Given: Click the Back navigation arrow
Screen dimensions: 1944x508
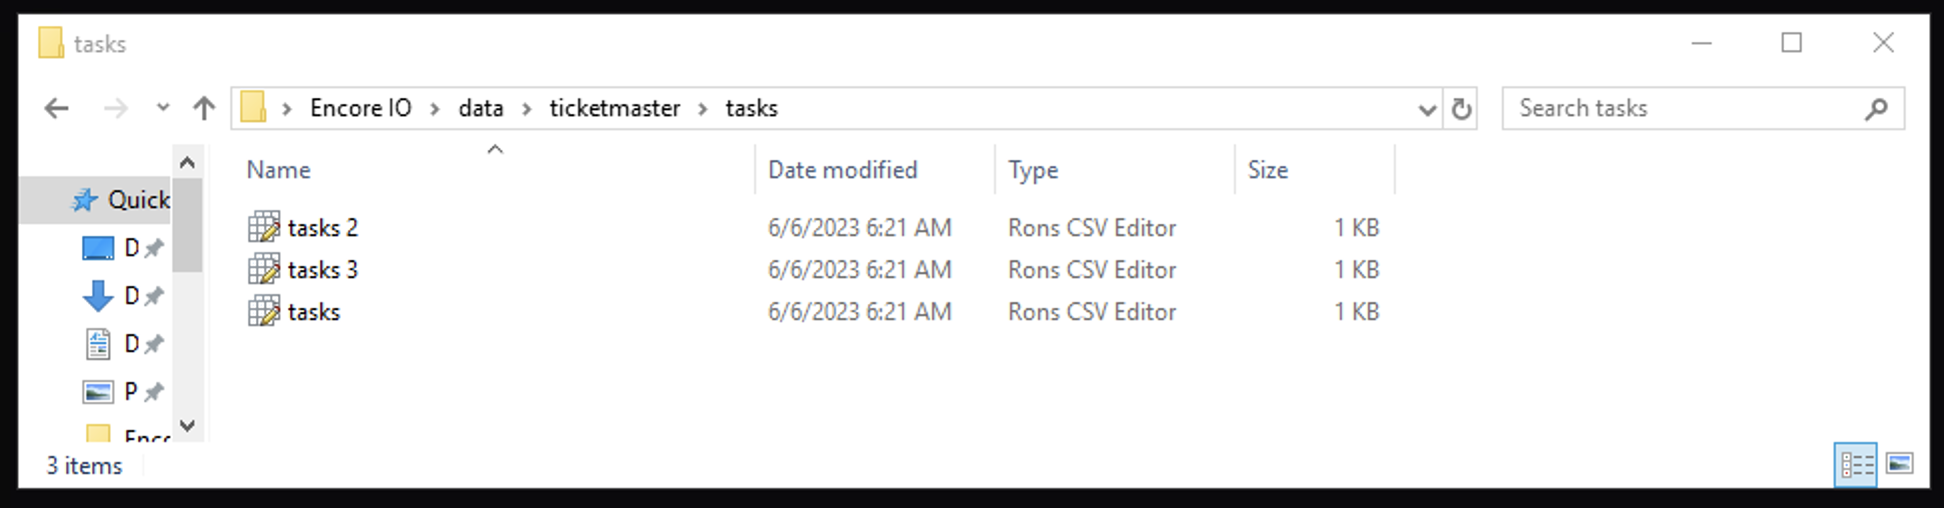Looking at the screenshot, I should coord(57,108).
